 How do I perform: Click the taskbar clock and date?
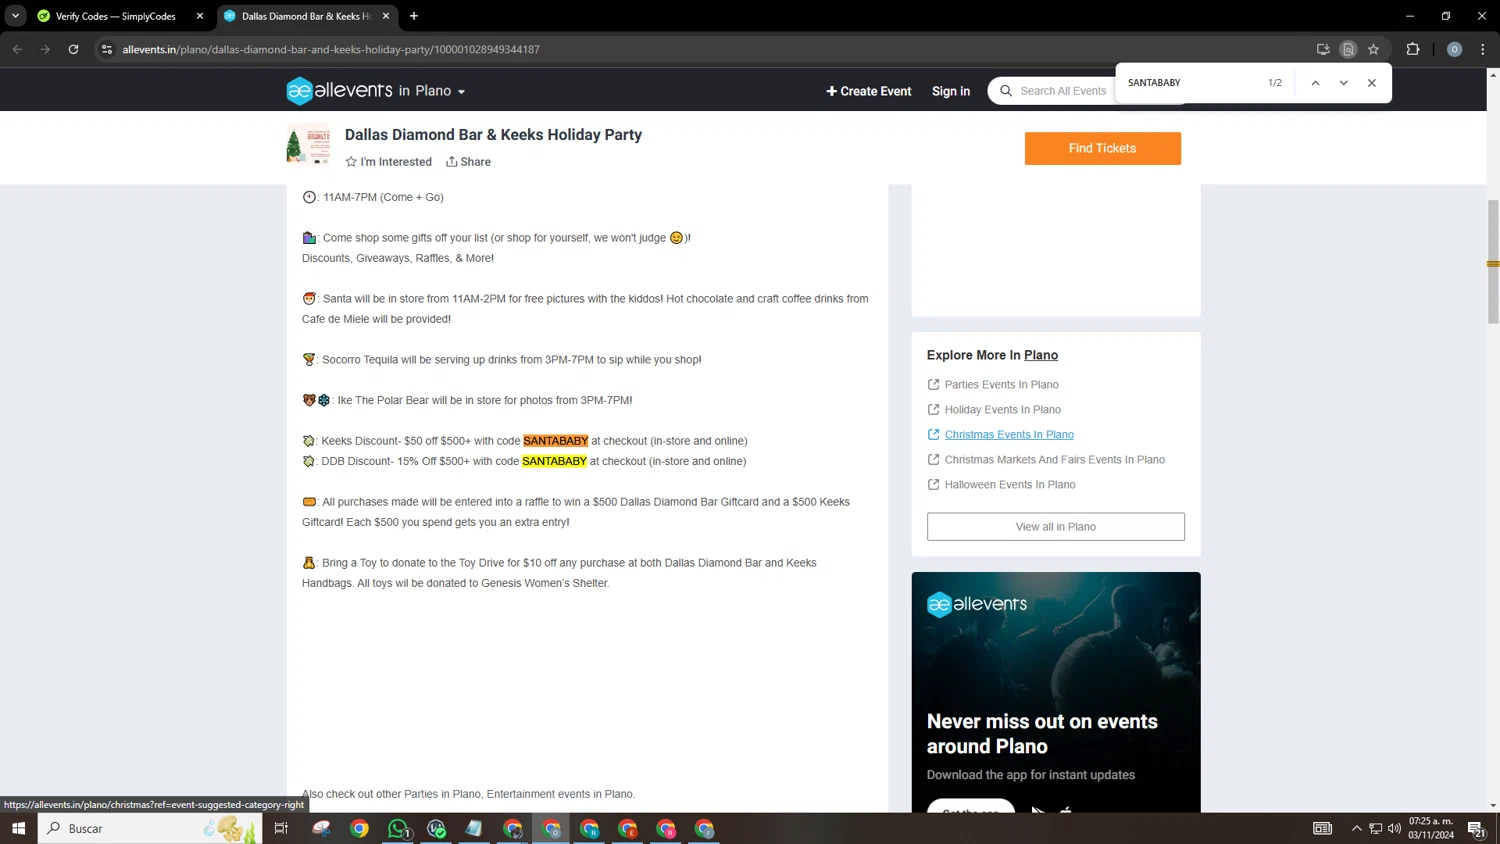tap(1431, 828)
